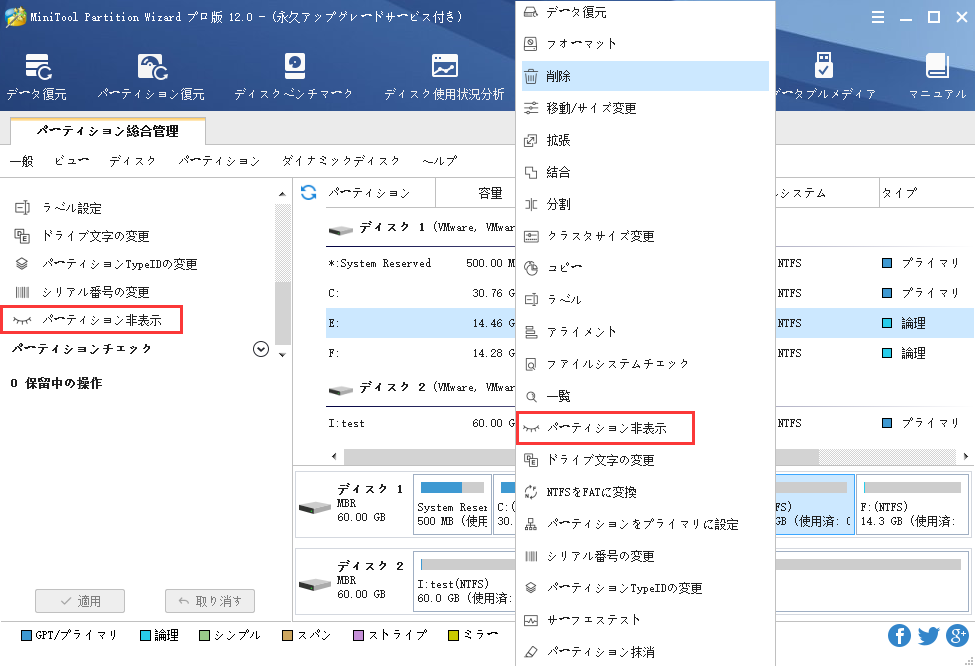Open the Twitter bird icon
This screenshot has height=666, width=975.
pos(928,636)
